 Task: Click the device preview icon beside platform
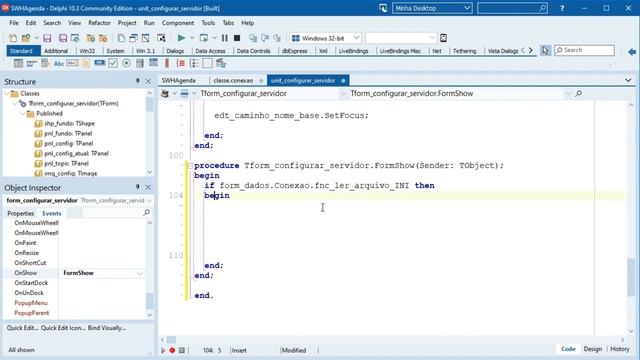coord(444,38)
